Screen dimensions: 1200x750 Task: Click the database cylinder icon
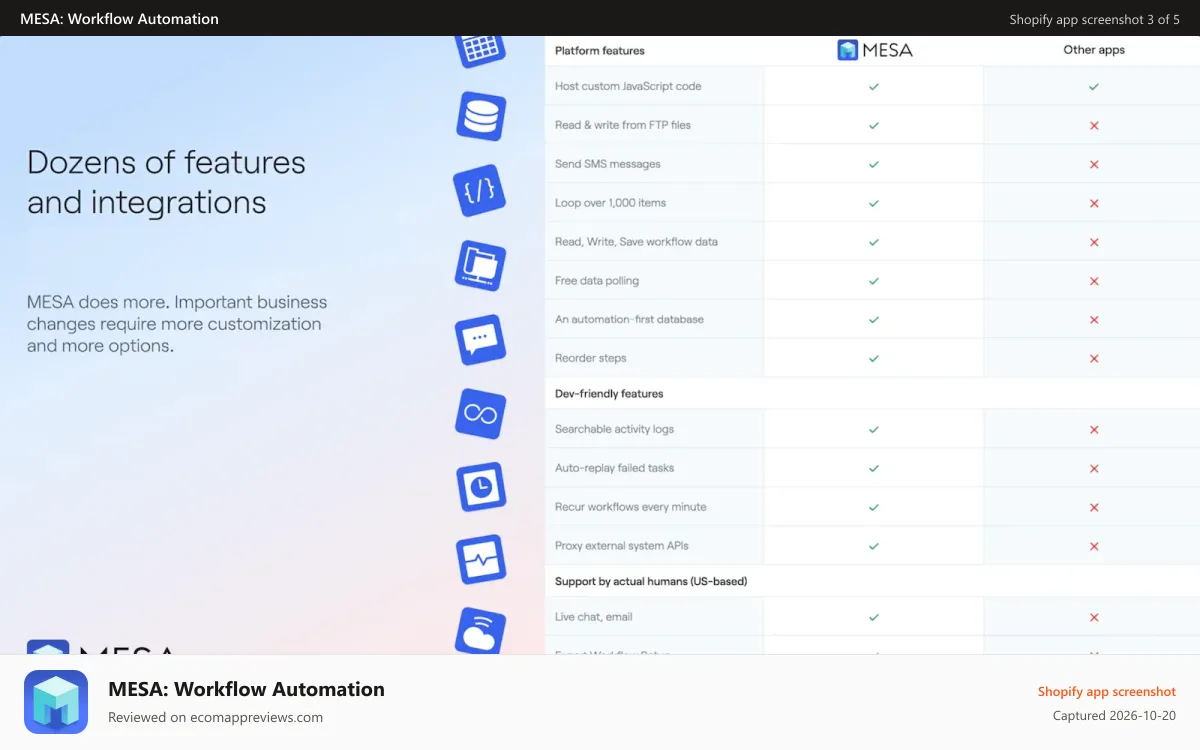click(481, 116)
